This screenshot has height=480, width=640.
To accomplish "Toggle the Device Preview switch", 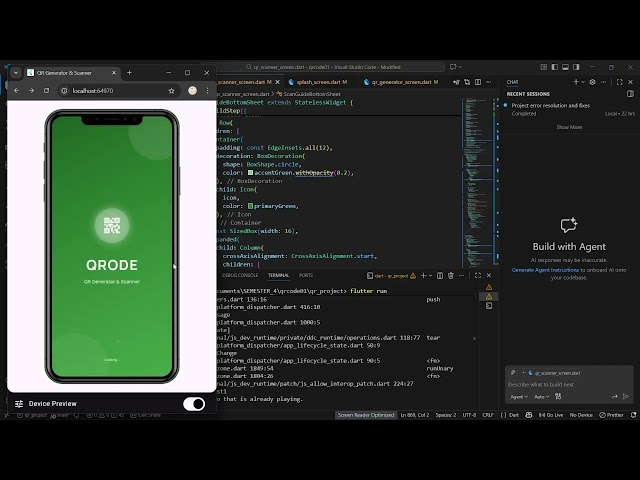I will pos(194,404).
